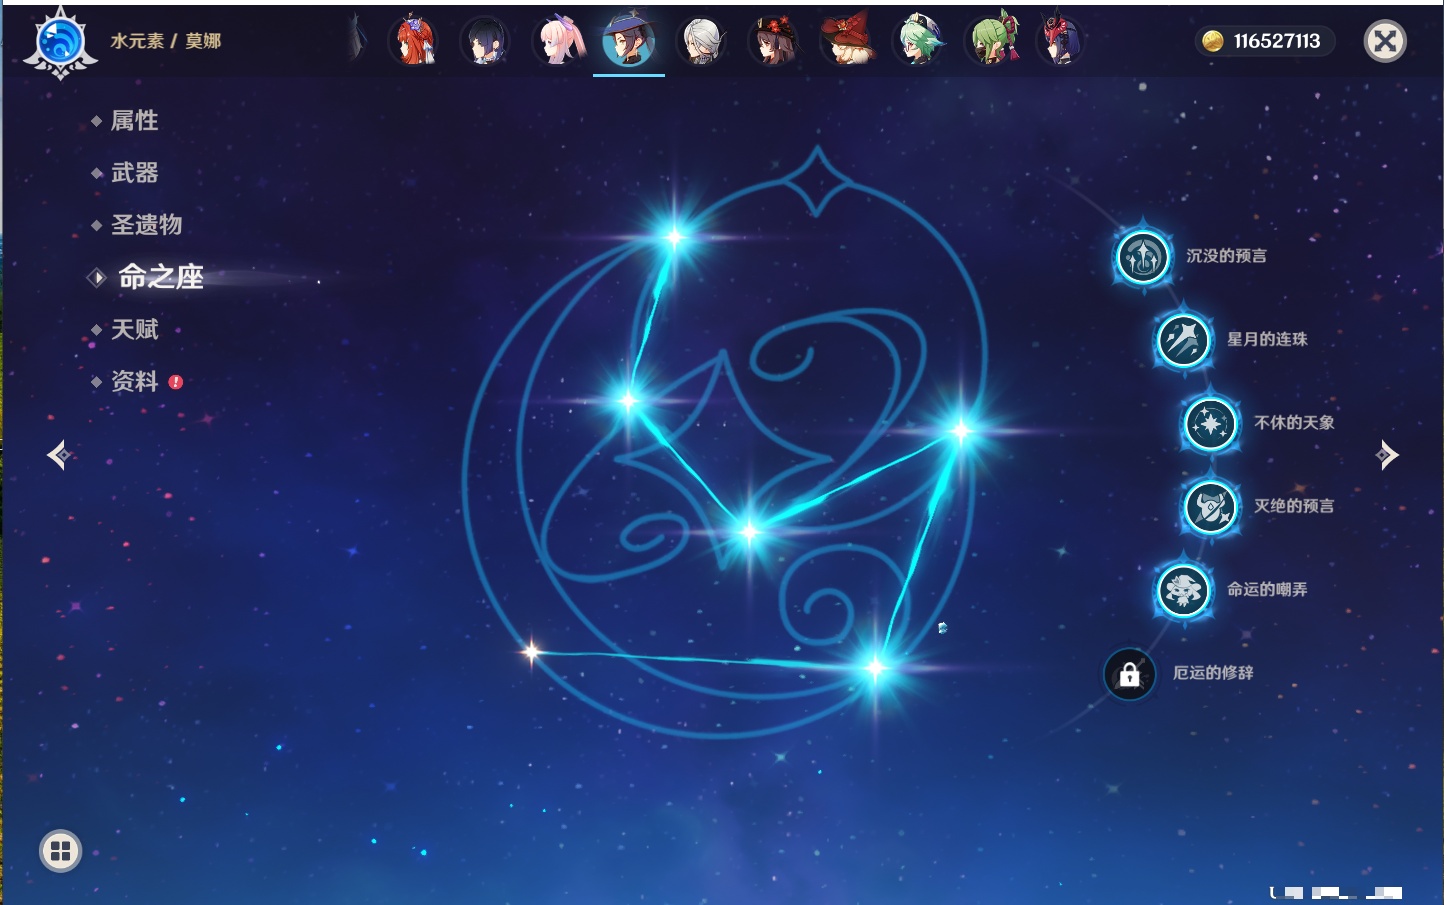The image size is (1444, 905).
Task: Click the locked 厄运的修辞 padlock icon
Action: click(x=1129, y=674)
